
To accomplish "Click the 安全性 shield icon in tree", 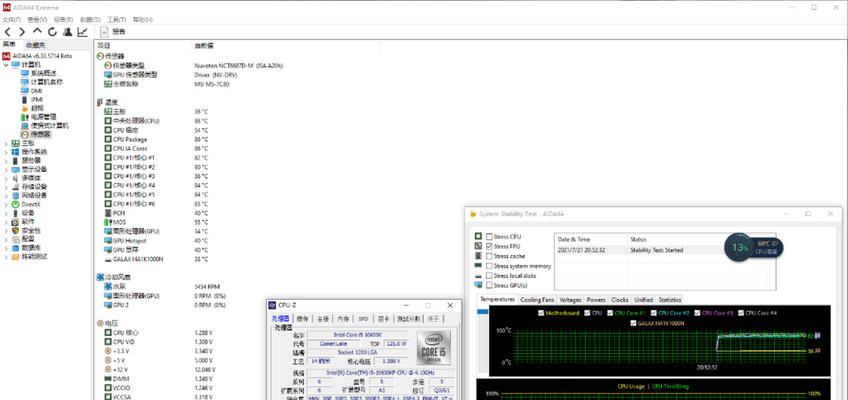I will click(x=15, y=230).
